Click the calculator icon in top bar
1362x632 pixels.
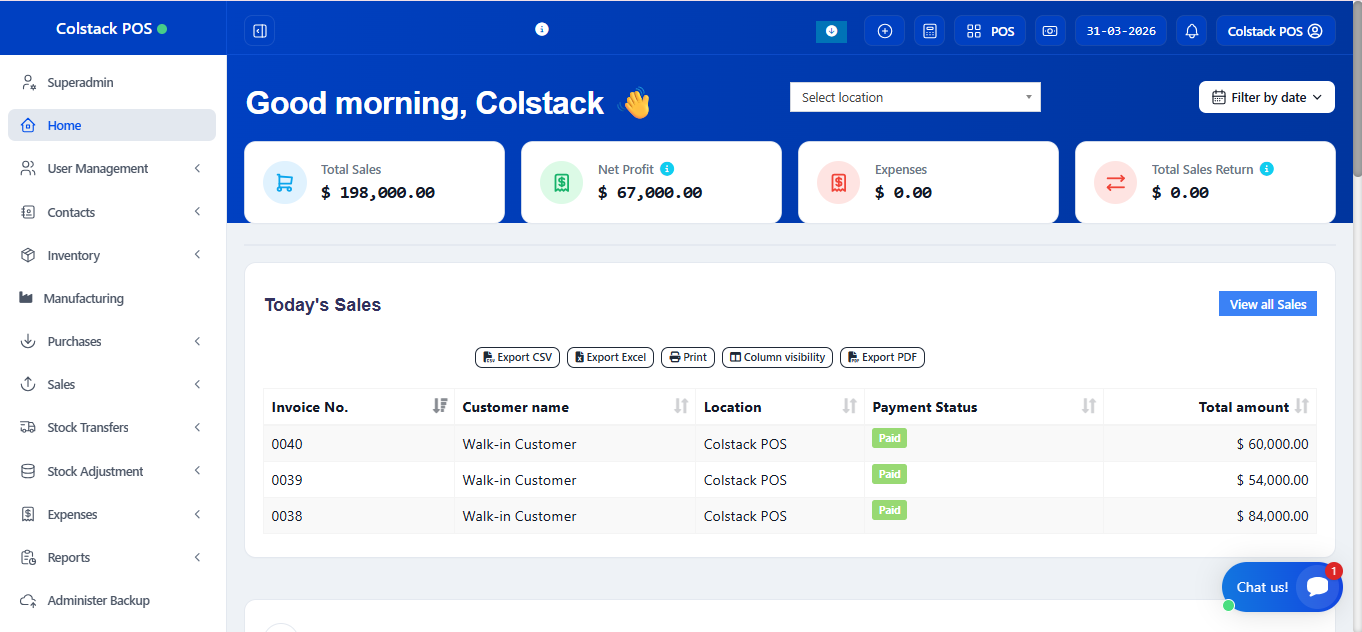tap(929, 31)
